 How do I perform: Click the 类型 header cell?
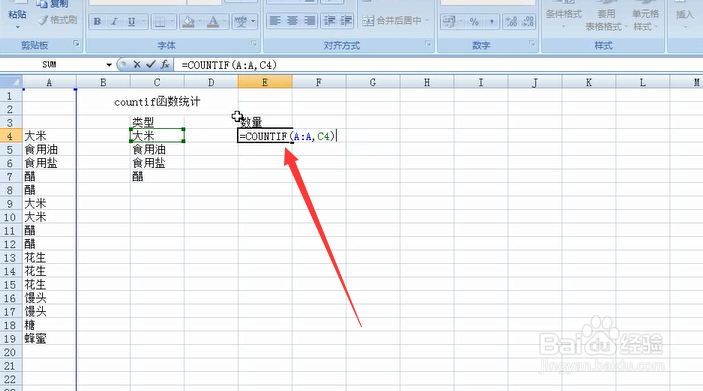(157, 122)
